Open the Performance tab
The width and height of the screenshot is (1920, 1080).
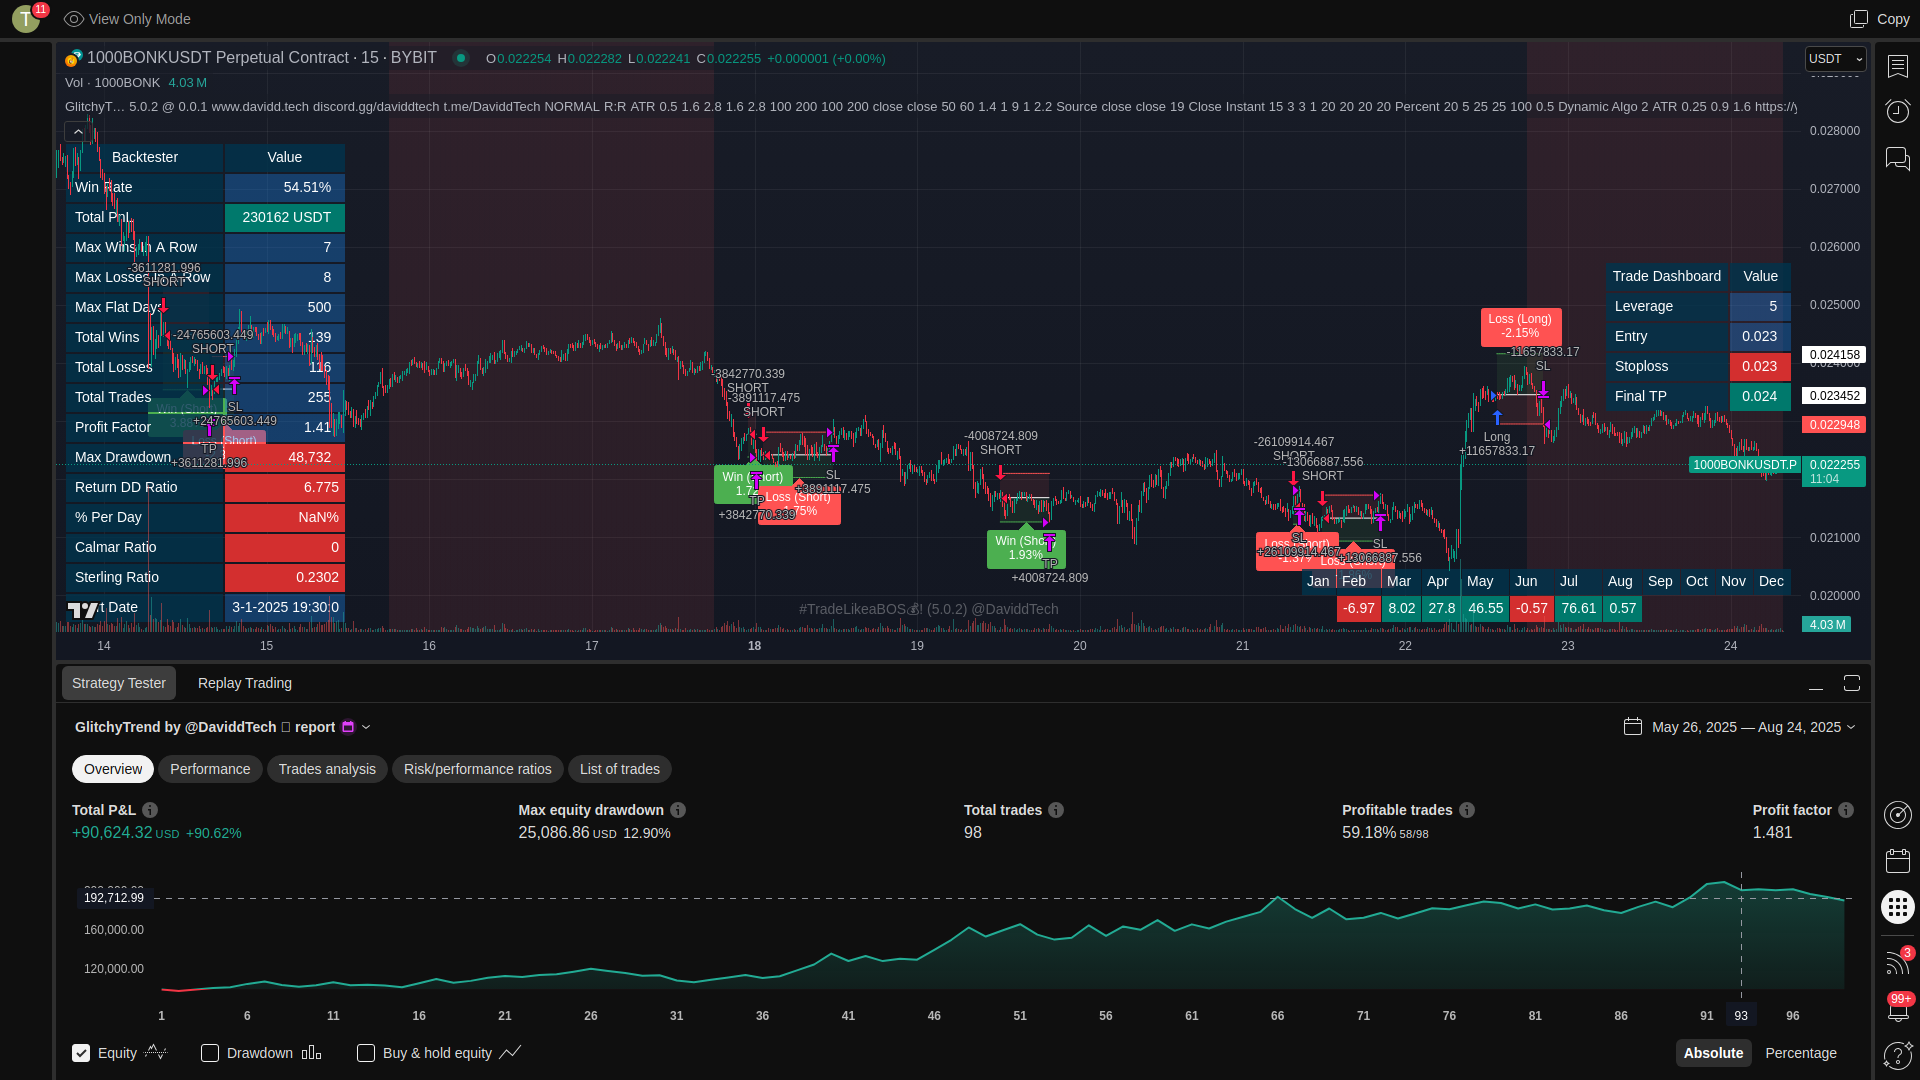coord(210,769)
